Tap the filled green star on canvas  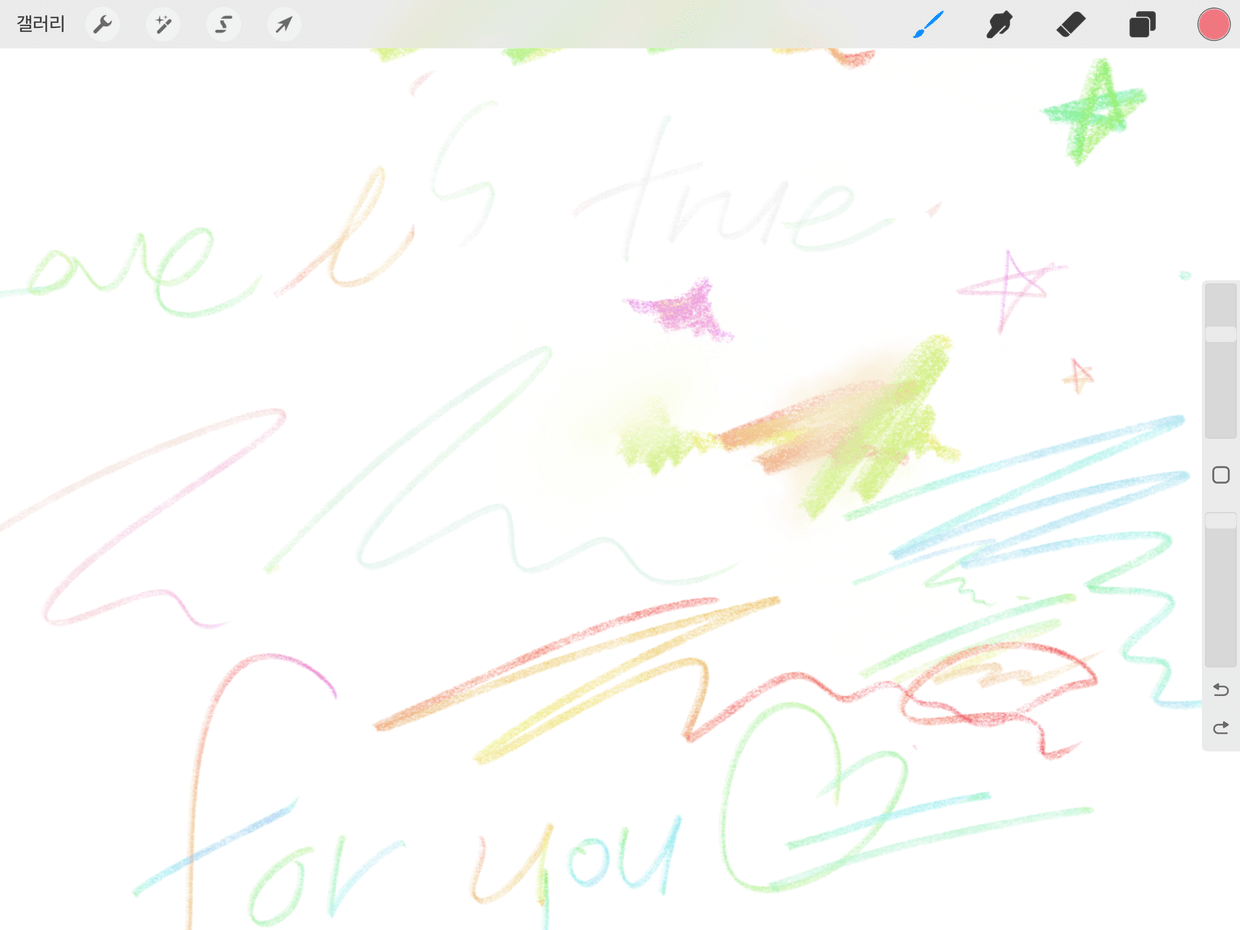[x=1093, y=110]
